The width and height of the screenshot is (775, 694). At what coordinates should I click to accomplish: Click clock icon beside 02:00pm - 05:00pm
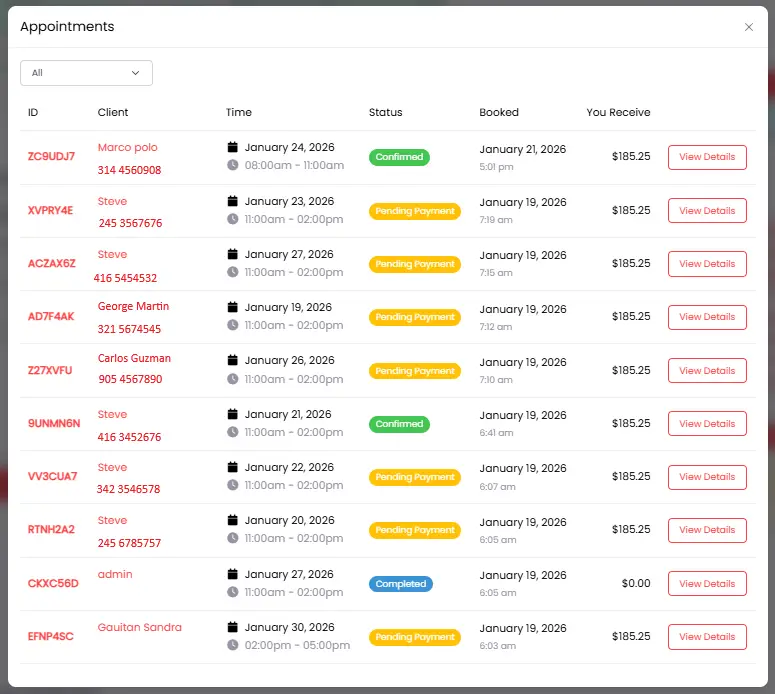pos(233,645)
